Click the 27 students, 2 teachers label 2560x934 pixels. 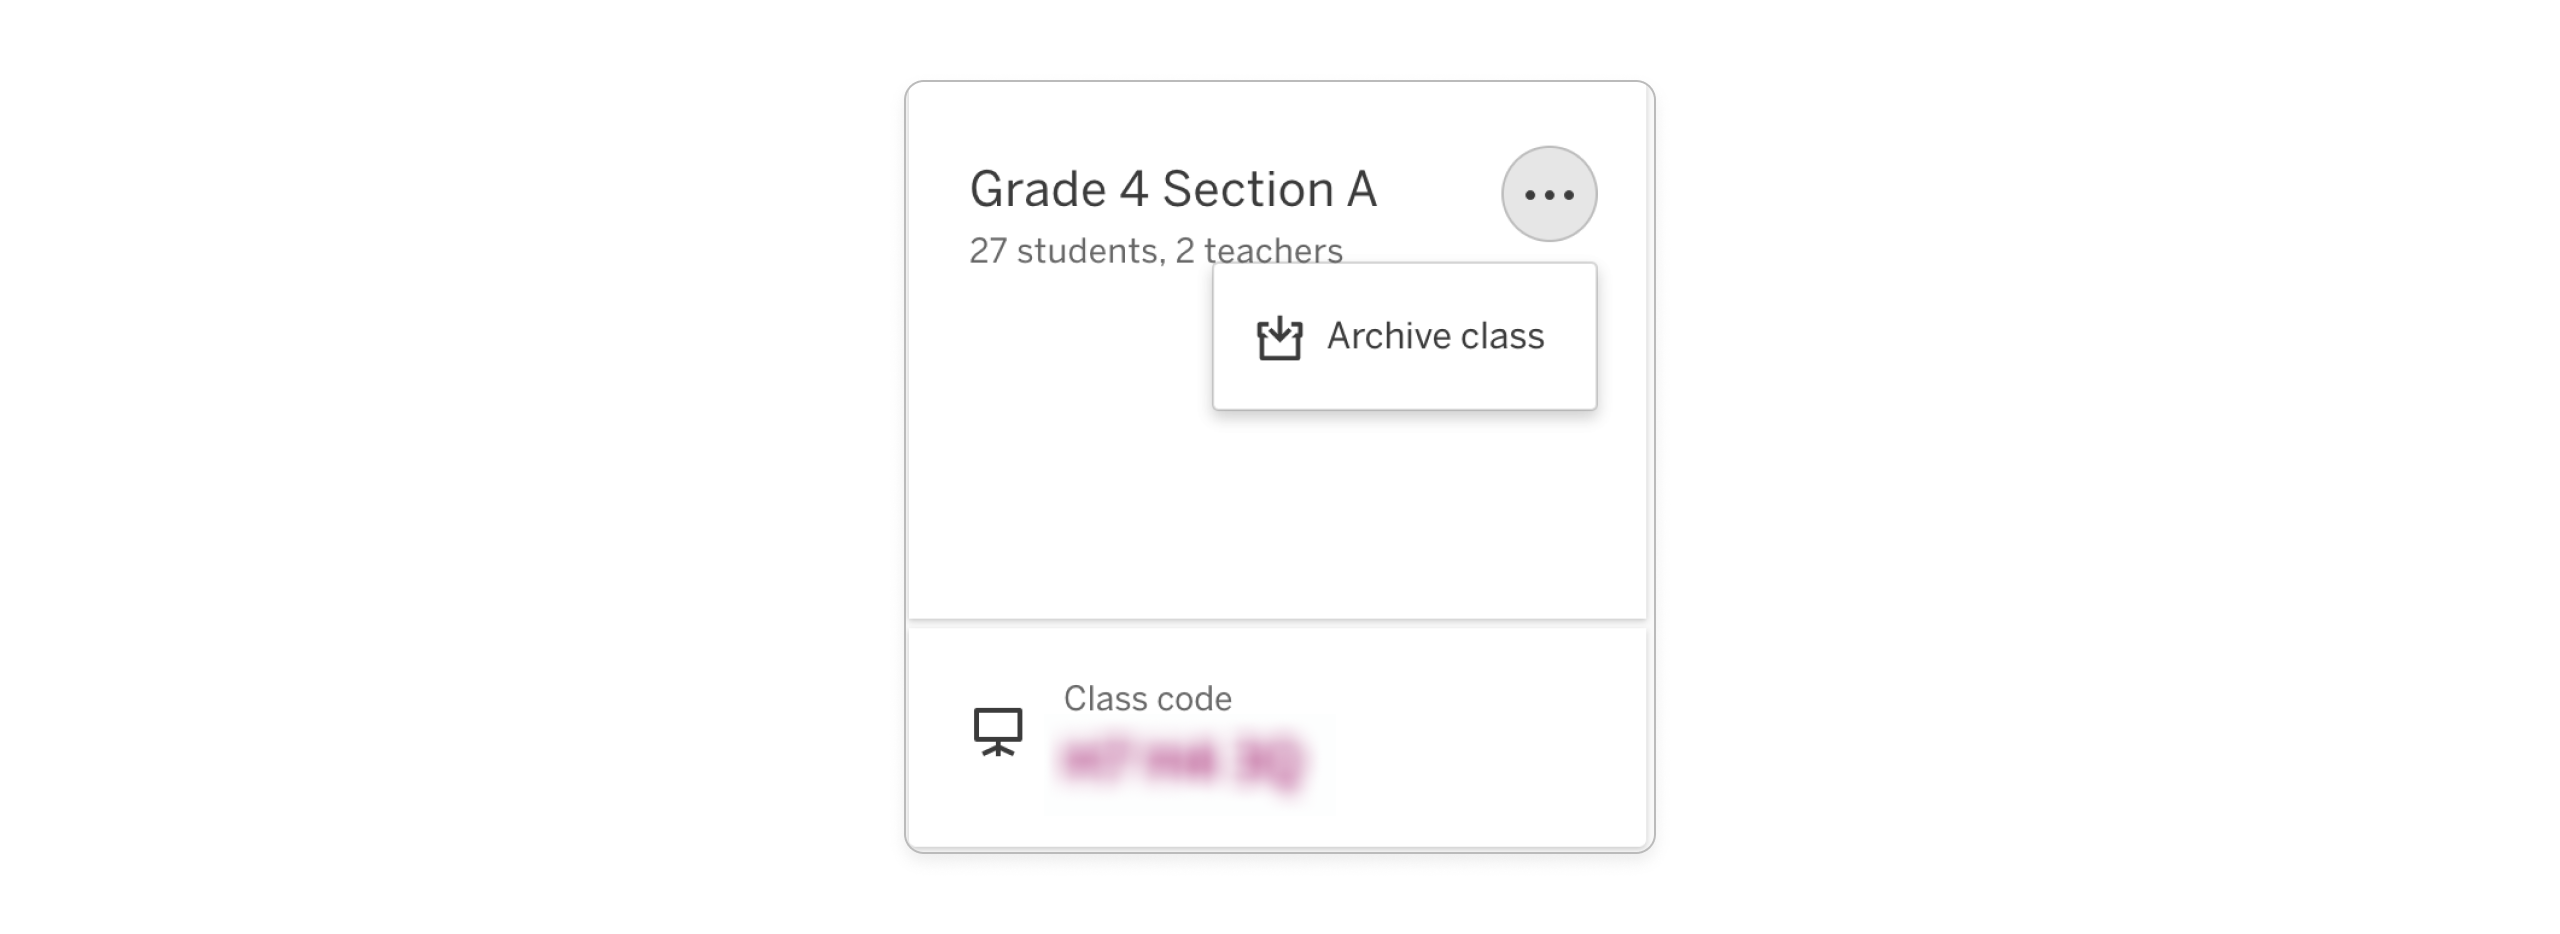click(x=1155, y=250)
